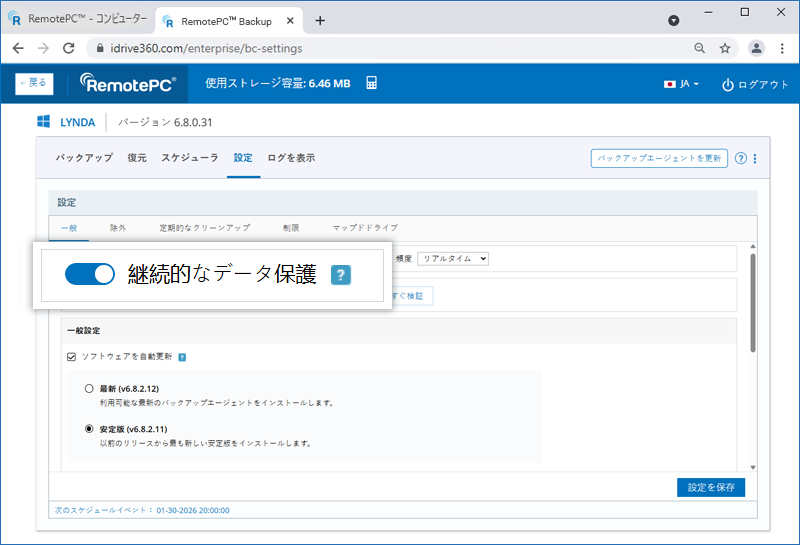800x545 pixels.
Task: Open a new browser tab with plus
Action: (320, 20)
